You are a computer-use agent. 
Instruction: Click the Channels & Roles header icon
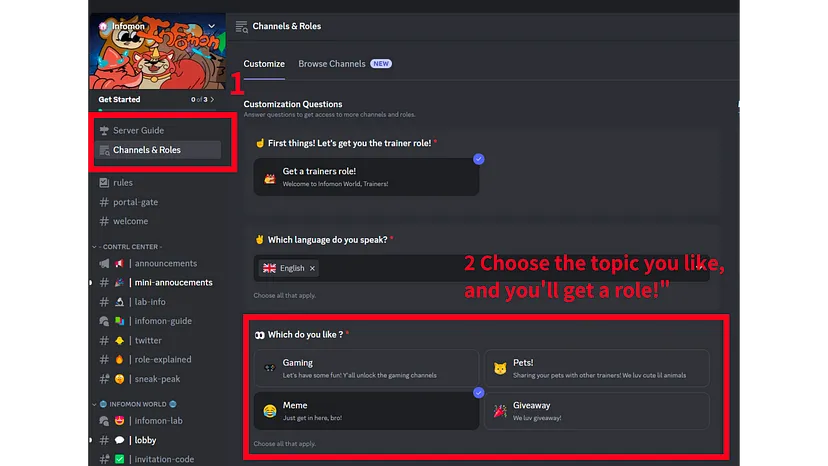241,26
